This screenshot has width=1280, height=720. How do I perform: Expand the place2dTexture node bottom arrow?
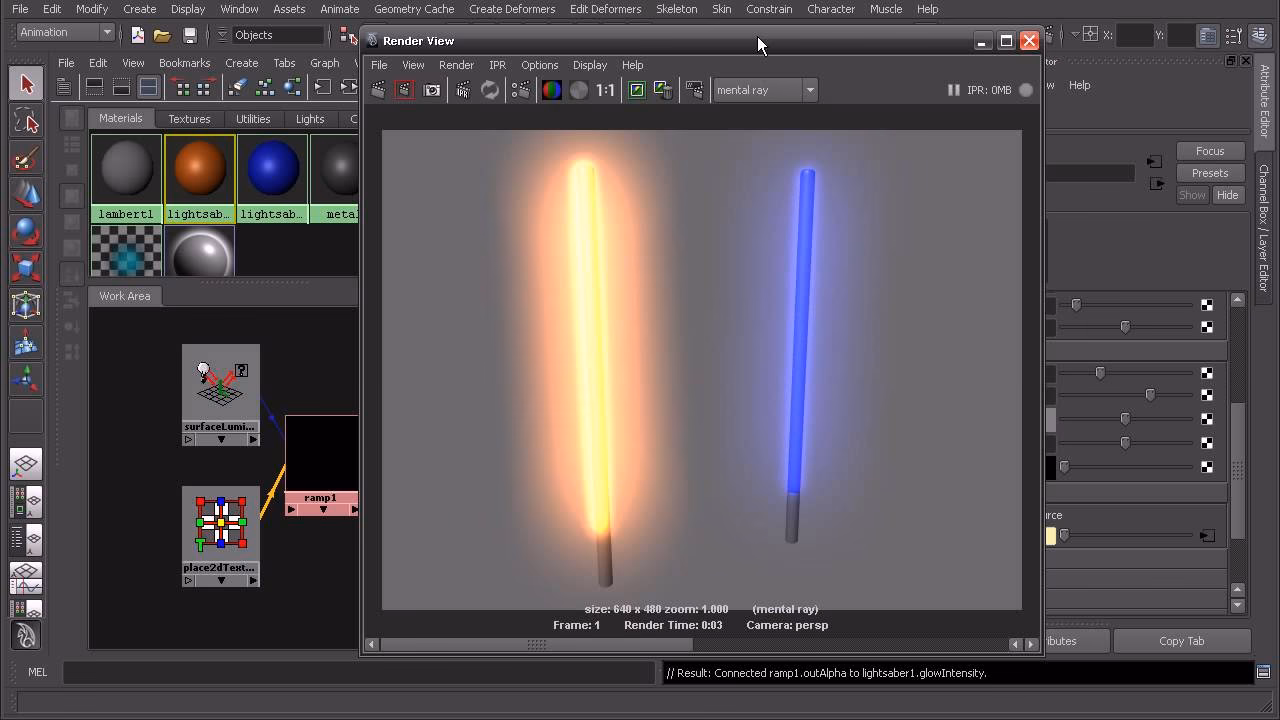221,581
